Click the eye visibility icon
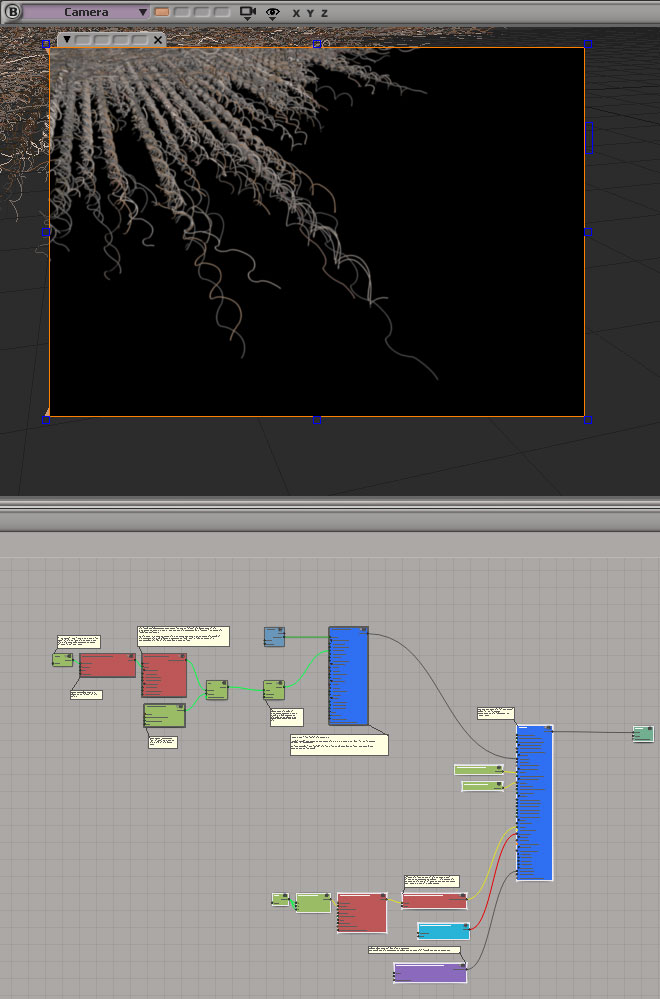 click(x=272, y=13)
